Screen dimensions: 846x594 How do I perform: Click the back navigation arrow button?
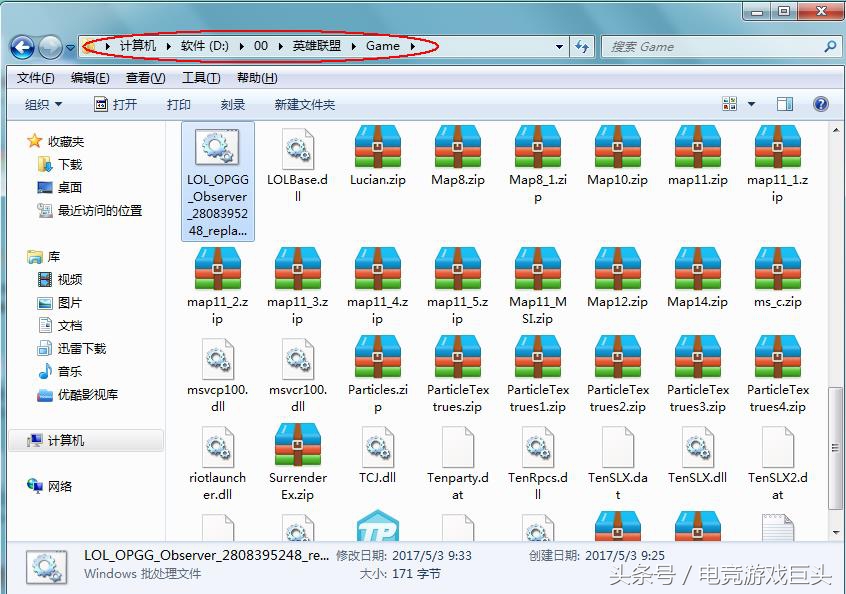point(22,47)
